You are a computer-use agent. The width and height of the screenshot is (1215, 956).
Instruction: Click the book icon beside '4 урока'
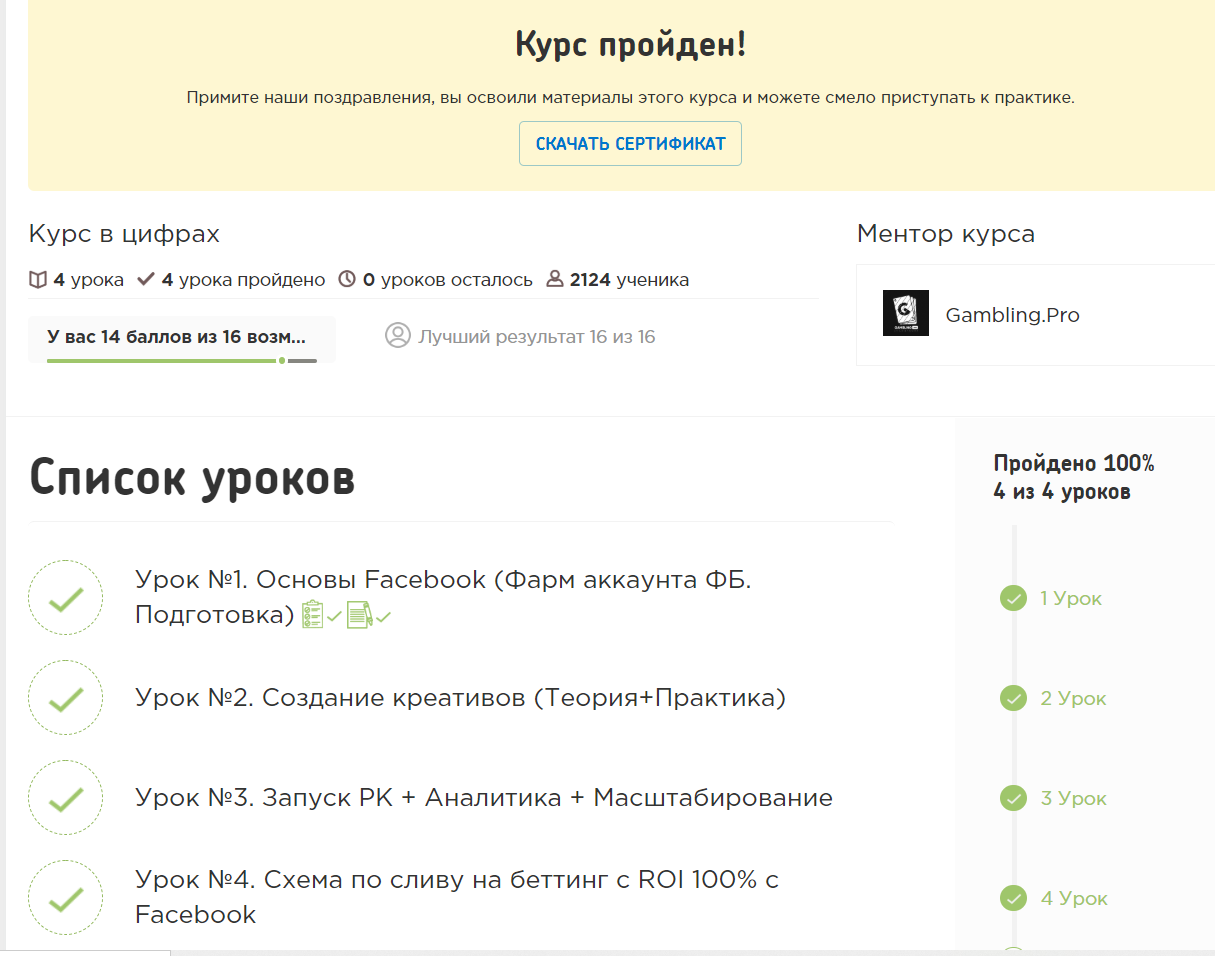tap(38, 280)
